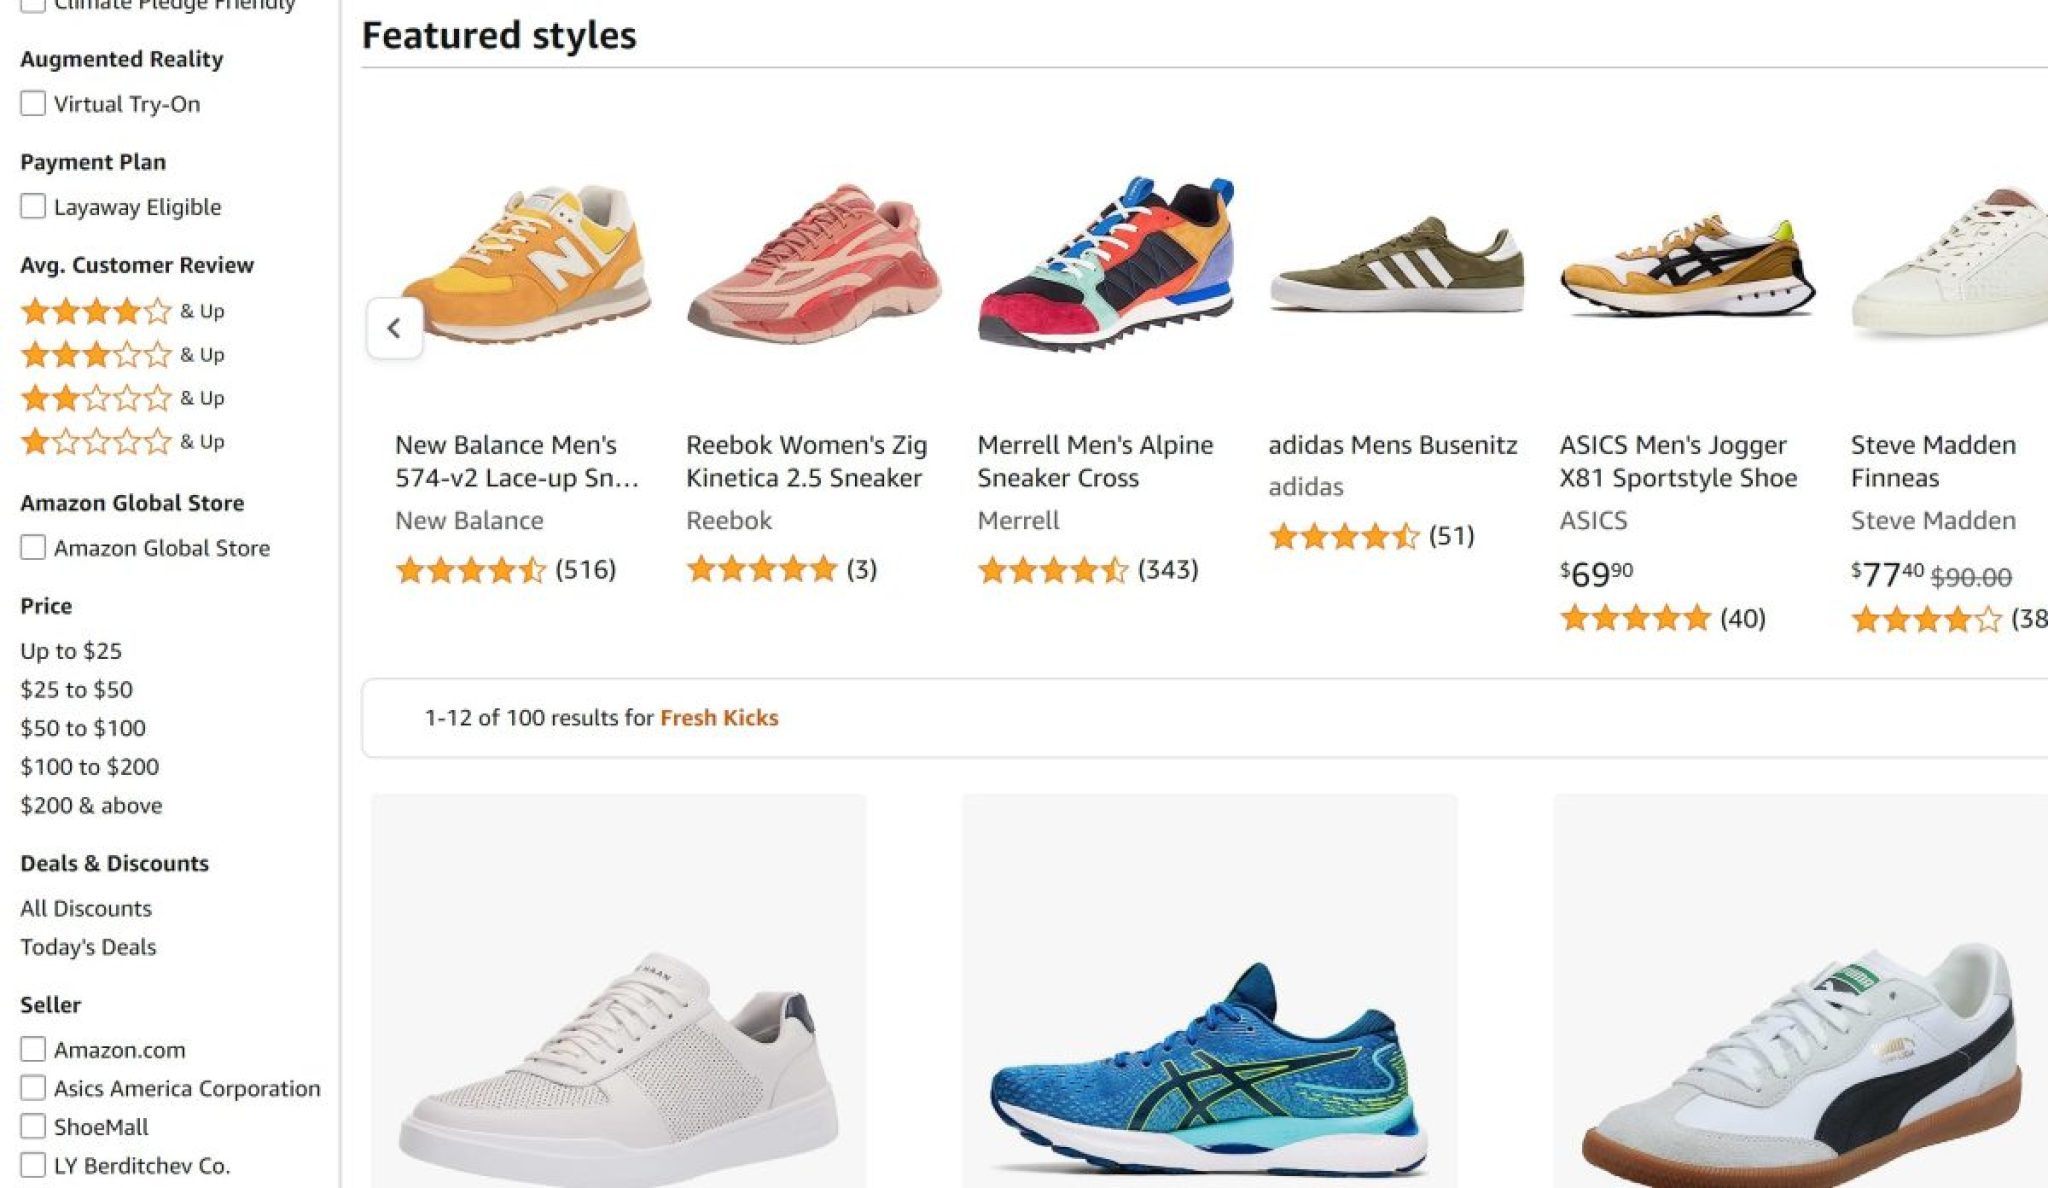Open ASICS Jogger X81 star ratings
2048x1188 pixels.
click(1634, 619)
